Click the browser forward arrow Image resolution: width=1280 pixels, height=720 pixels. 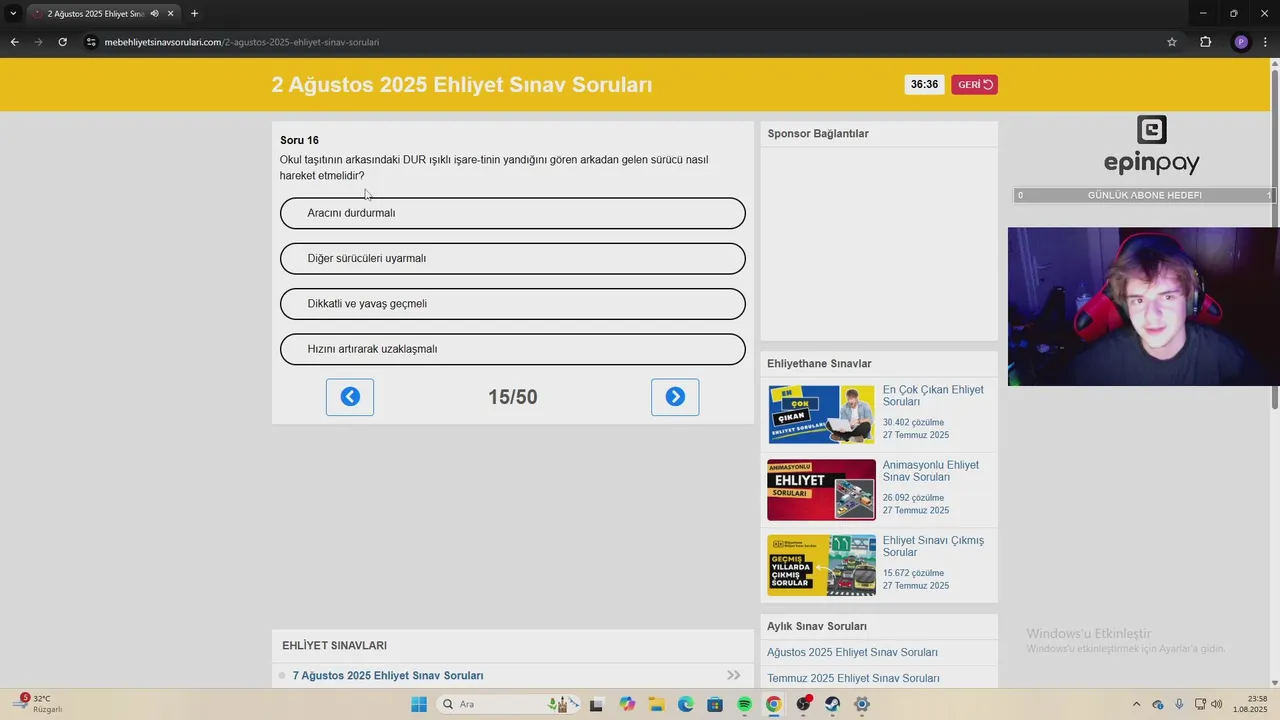point(39,42)
